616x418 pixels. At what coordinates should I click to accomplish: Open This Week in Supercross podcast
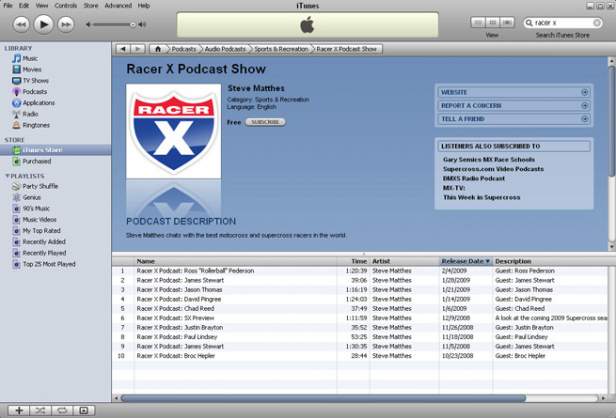[x=482, y=197]
